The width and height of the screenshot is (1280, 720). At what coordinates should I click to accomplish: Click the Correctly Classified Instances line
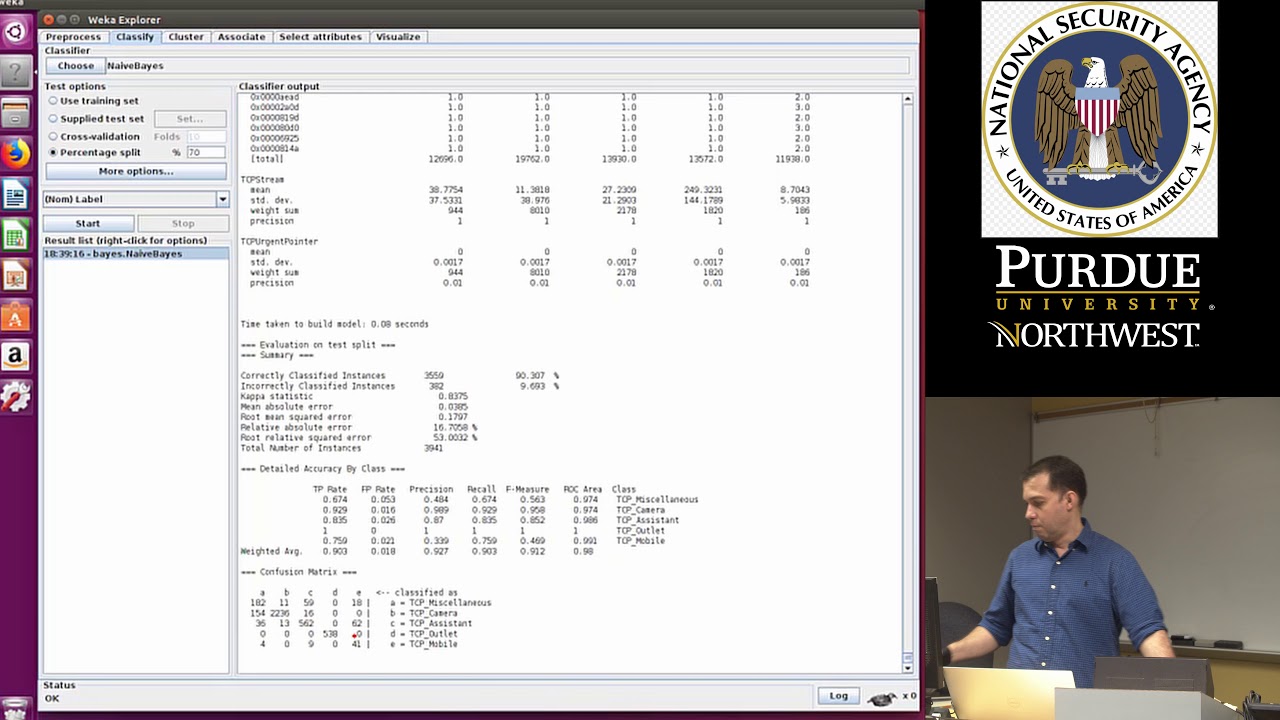[x=399, y=376]
